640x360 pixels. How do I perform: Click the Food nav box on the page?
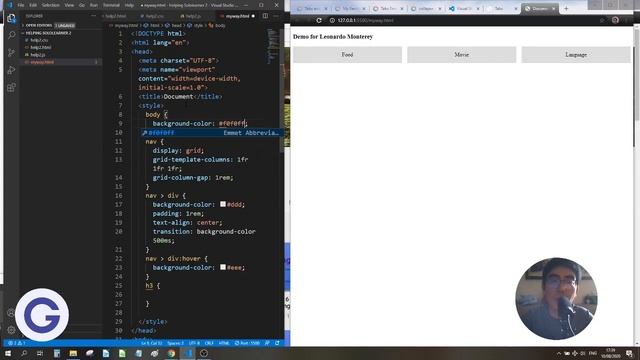(347, 55)
